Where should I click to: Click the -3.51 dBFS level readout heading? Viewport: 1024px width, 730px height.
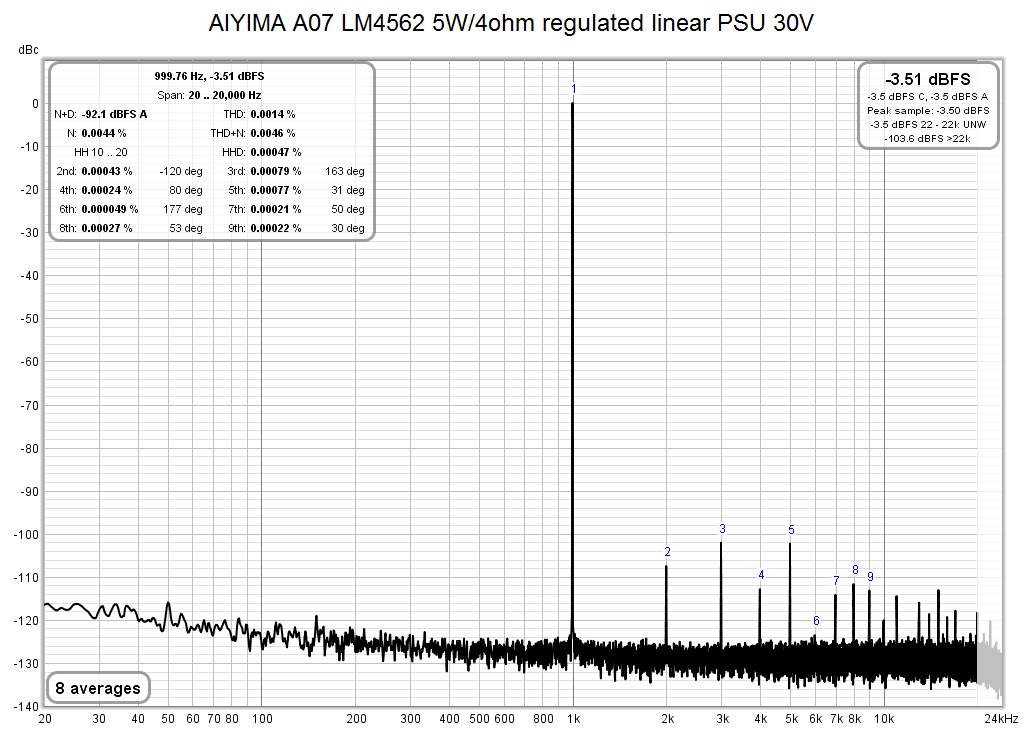coord(928,80)
